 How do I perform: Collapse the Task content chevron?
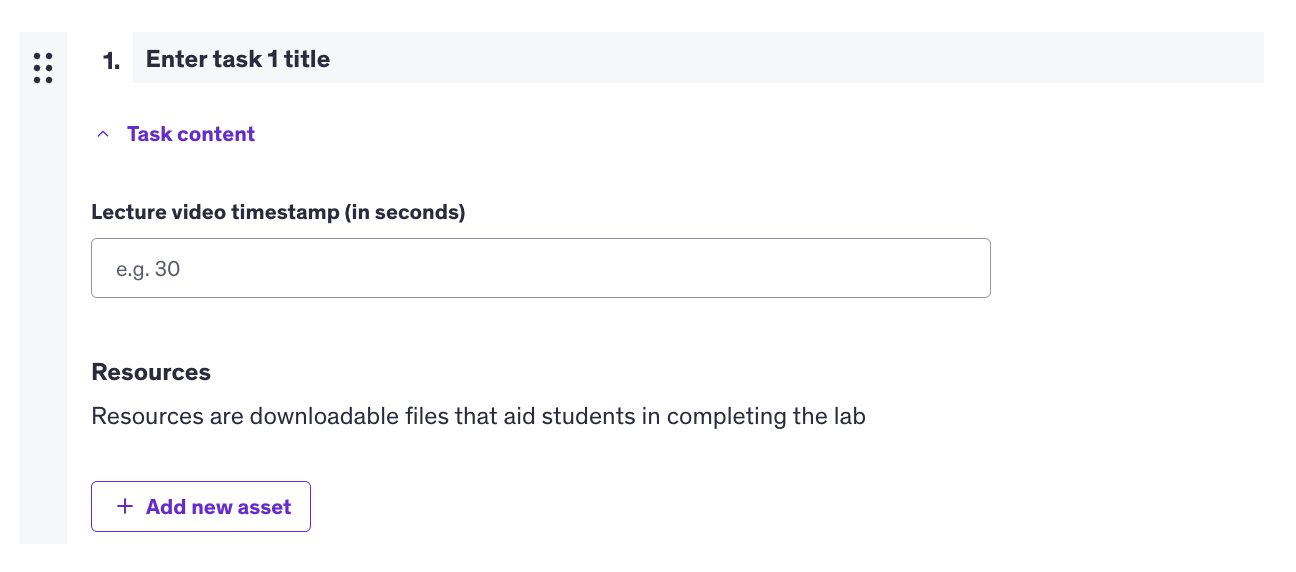click(102, 135)
